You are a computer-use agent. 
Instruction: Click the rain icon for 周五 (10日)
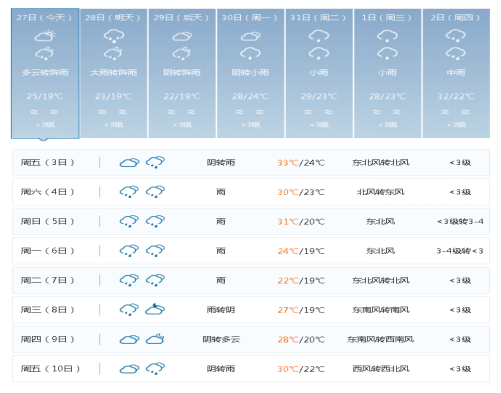(x=155, y=368)
